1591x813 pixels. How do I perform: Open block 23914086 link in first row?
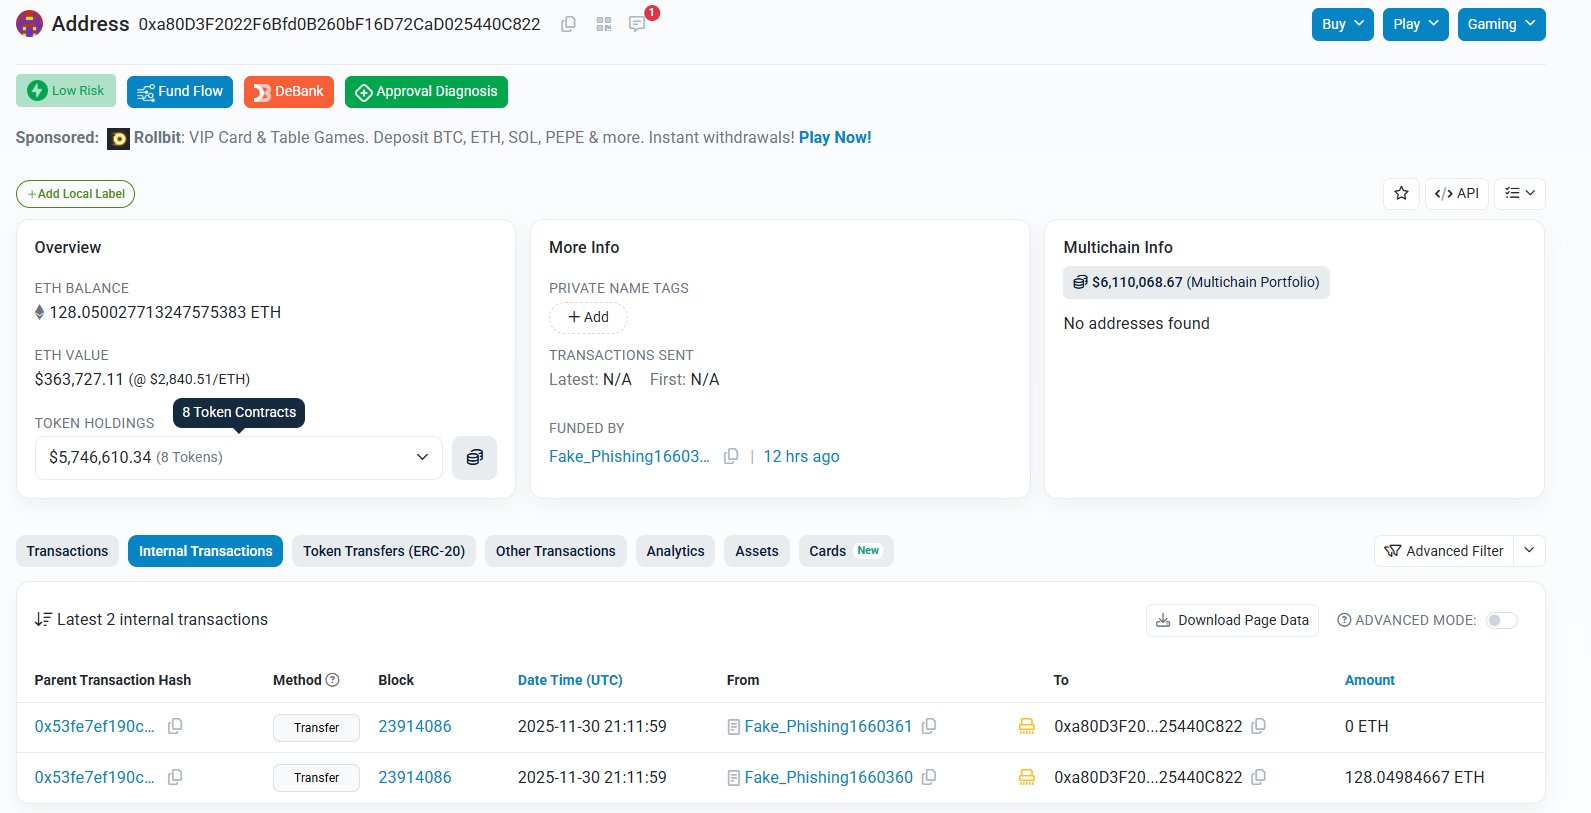[414, 726]
